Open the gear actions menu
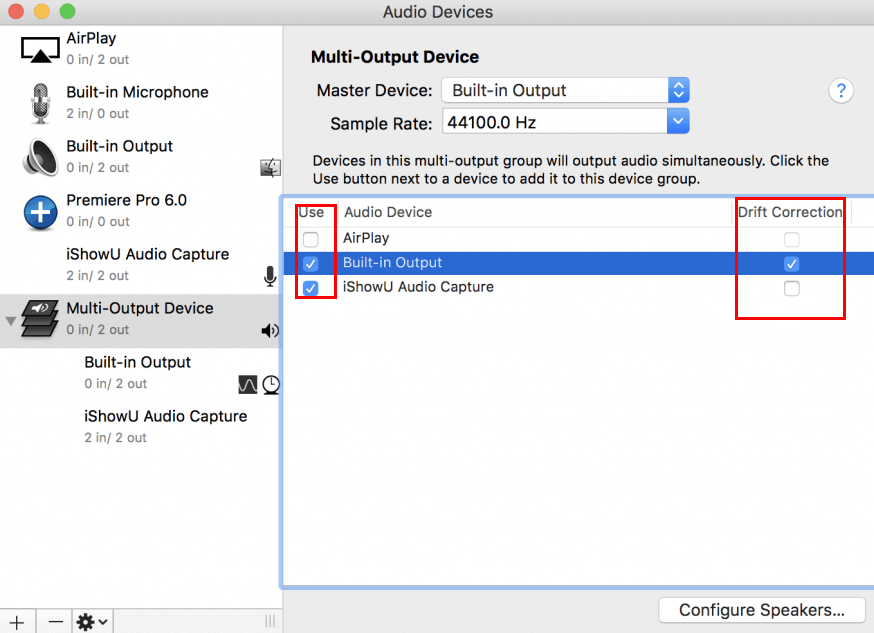The height and width of the screenshot is (633, 874). point(93,622)
